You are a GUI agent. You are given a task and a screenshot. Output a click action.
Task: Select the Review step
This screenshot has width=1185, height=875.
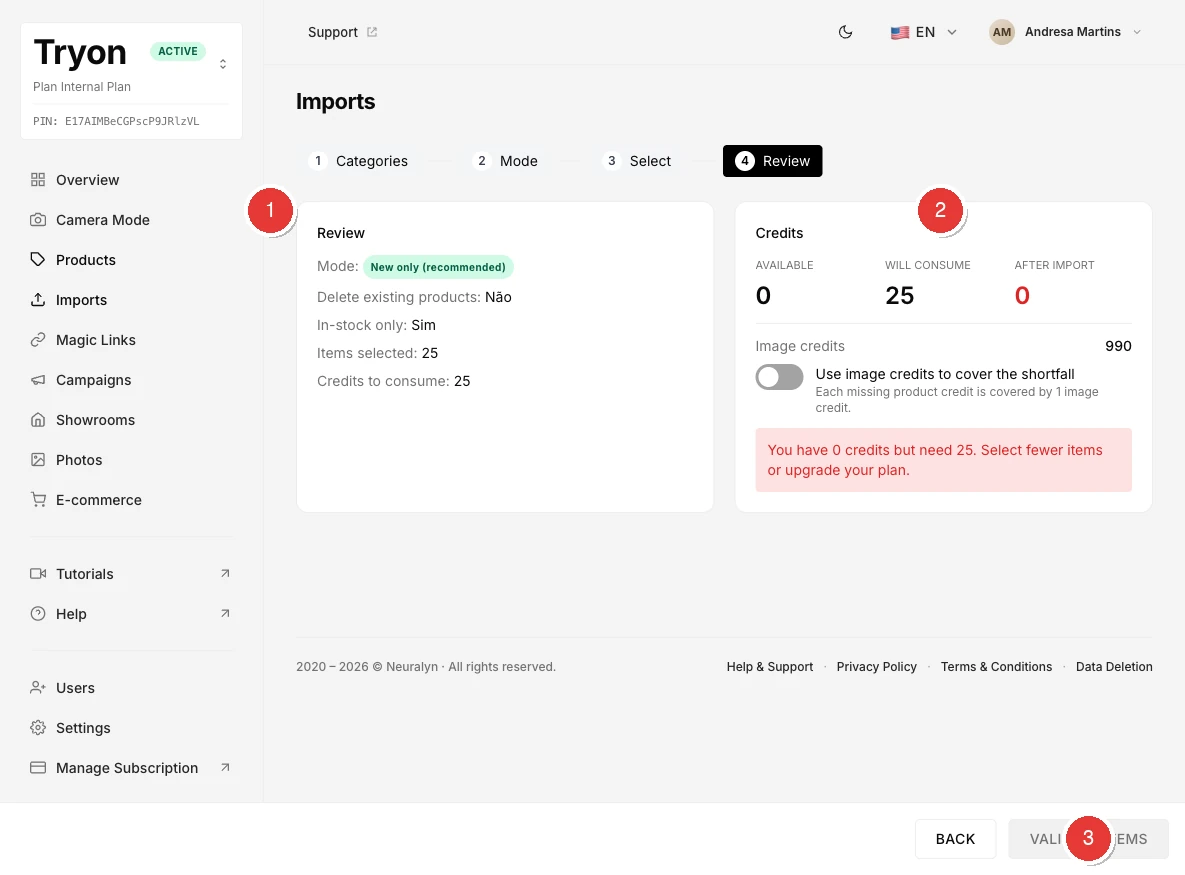(x=772, y=161)
